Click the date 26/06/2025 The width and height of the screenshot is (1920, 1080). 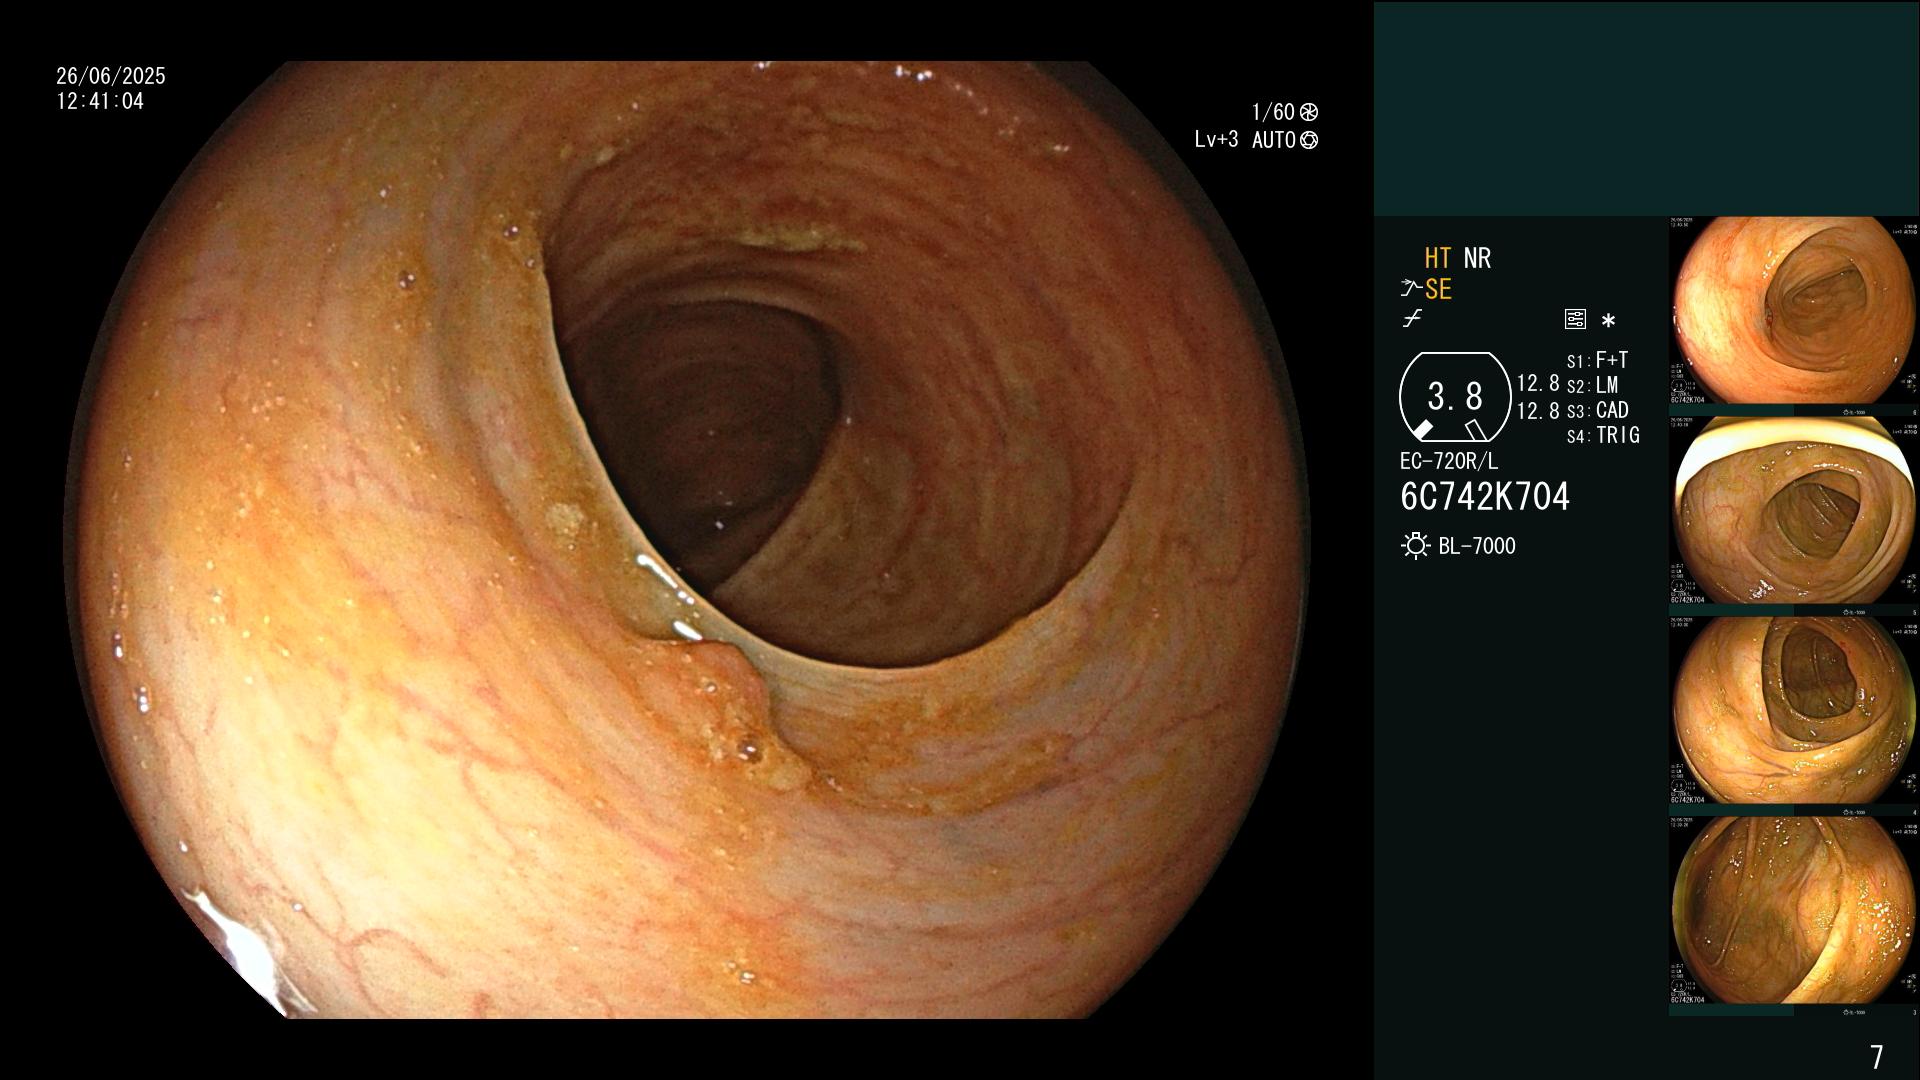point(111,76)
